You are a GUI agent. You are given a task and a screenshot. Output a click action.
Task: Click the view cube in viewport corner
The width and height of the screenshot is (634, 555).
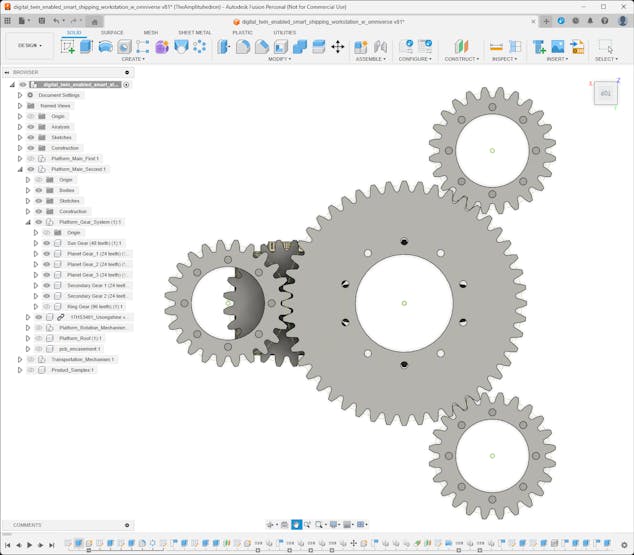(x=605, y=94)
